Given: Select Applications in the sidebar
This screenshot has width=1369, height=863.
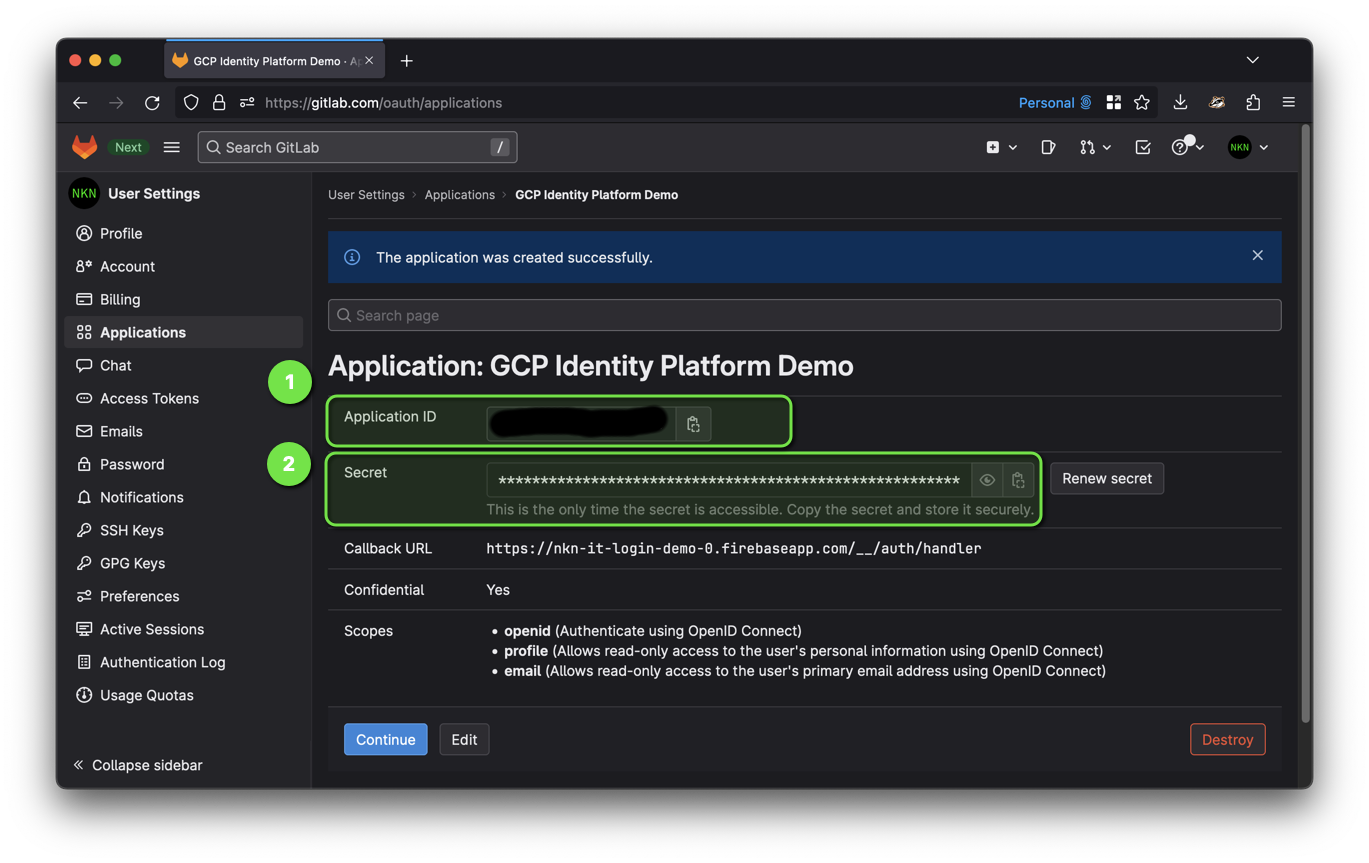Looking at the screenshot, I should (183, 332).
